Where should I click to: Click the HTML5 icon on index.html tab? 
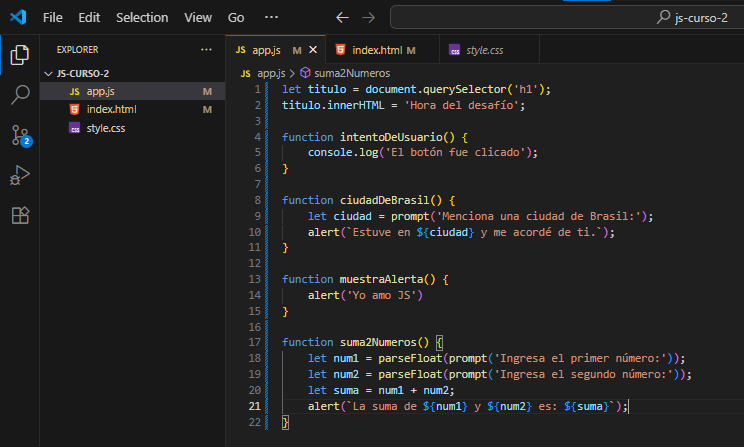coord(340,49)
